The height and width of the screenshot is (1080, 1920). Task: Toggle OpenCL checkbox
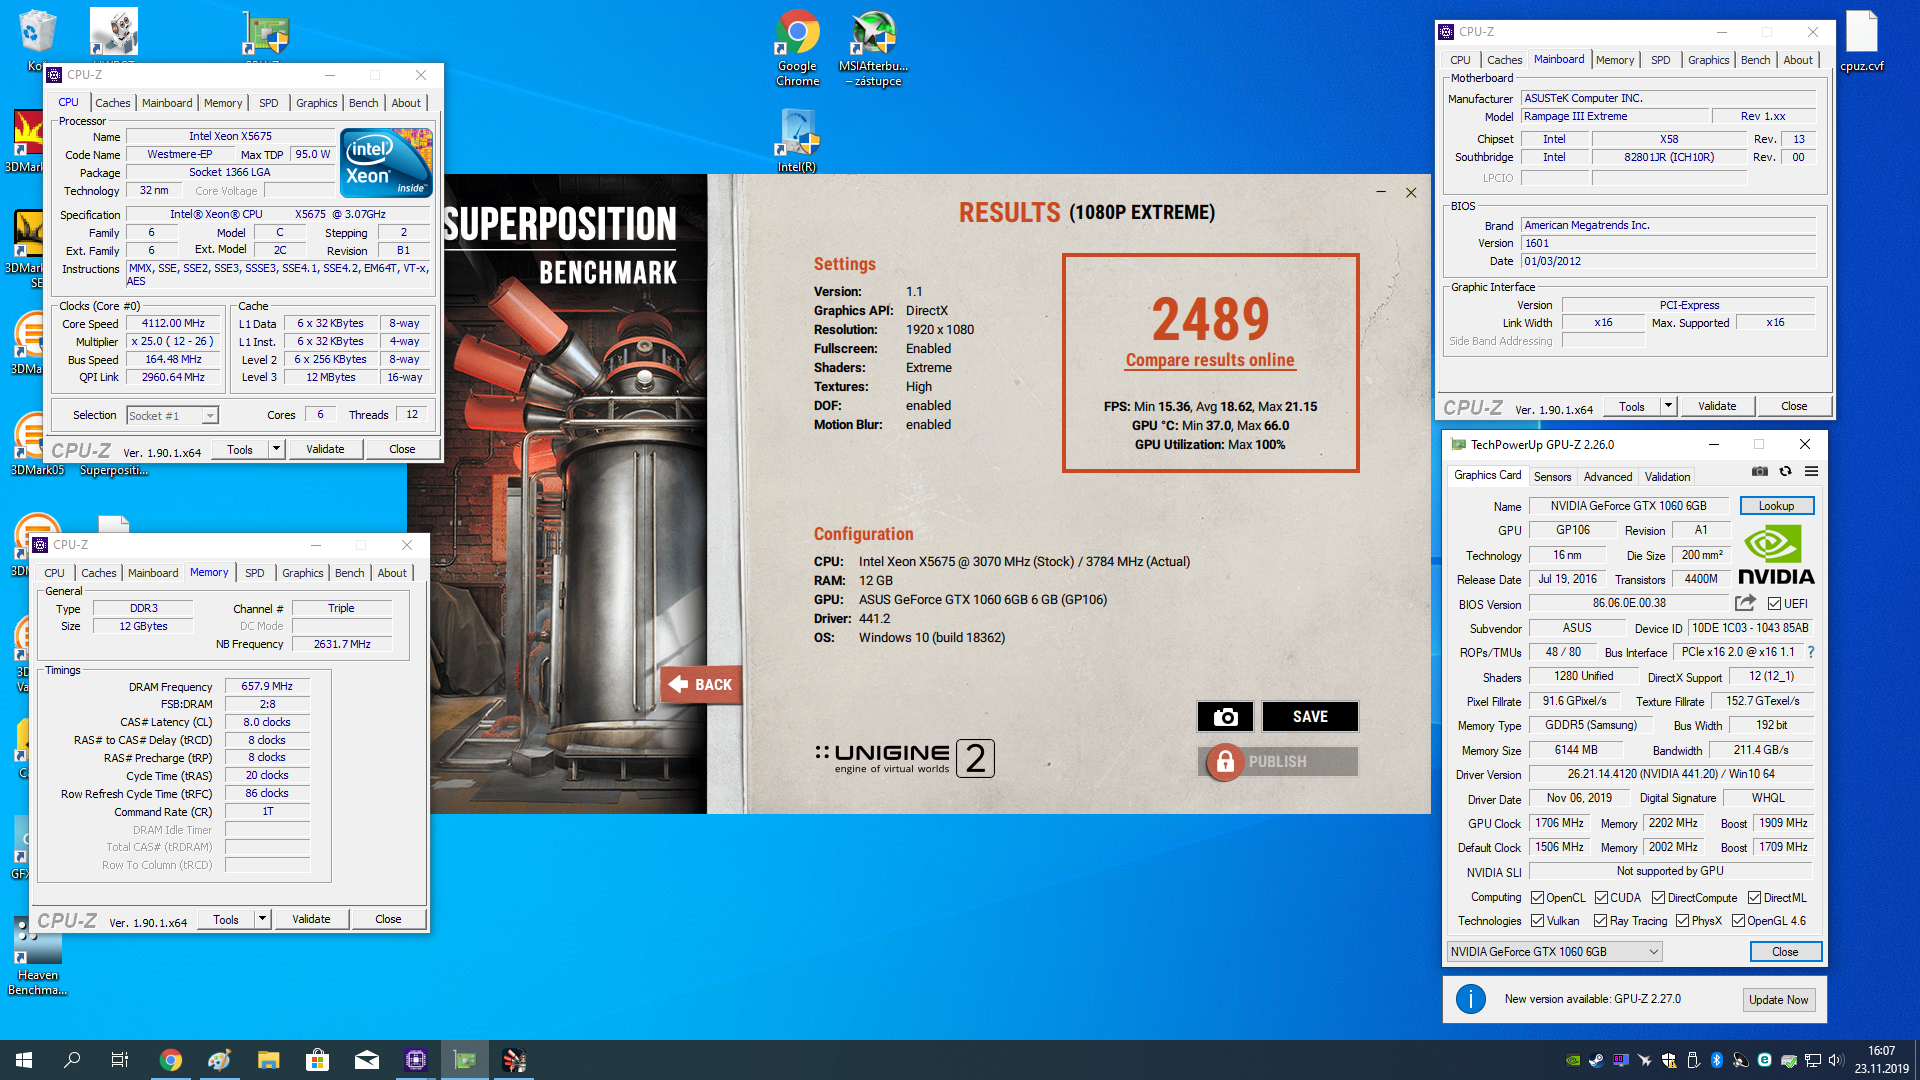click(1538, 898)
